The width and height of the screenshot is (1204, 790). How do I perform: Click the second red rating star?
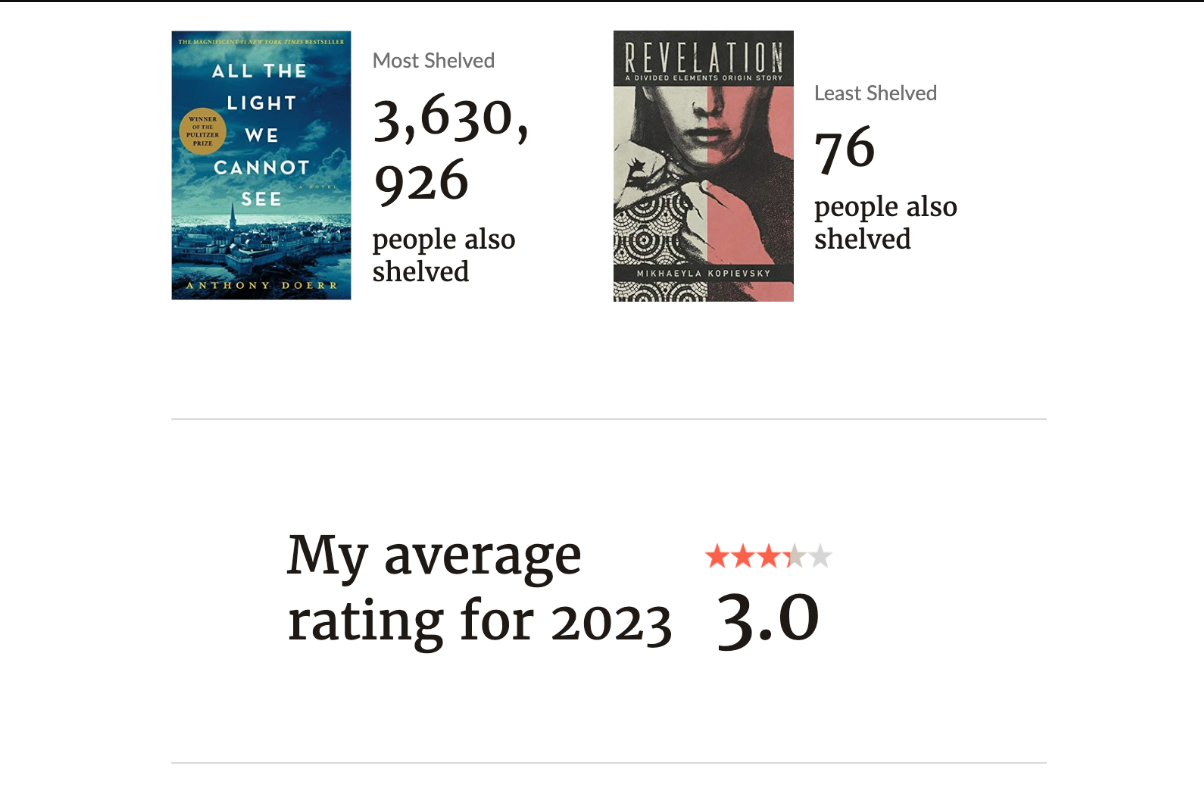tap(742, 557)
